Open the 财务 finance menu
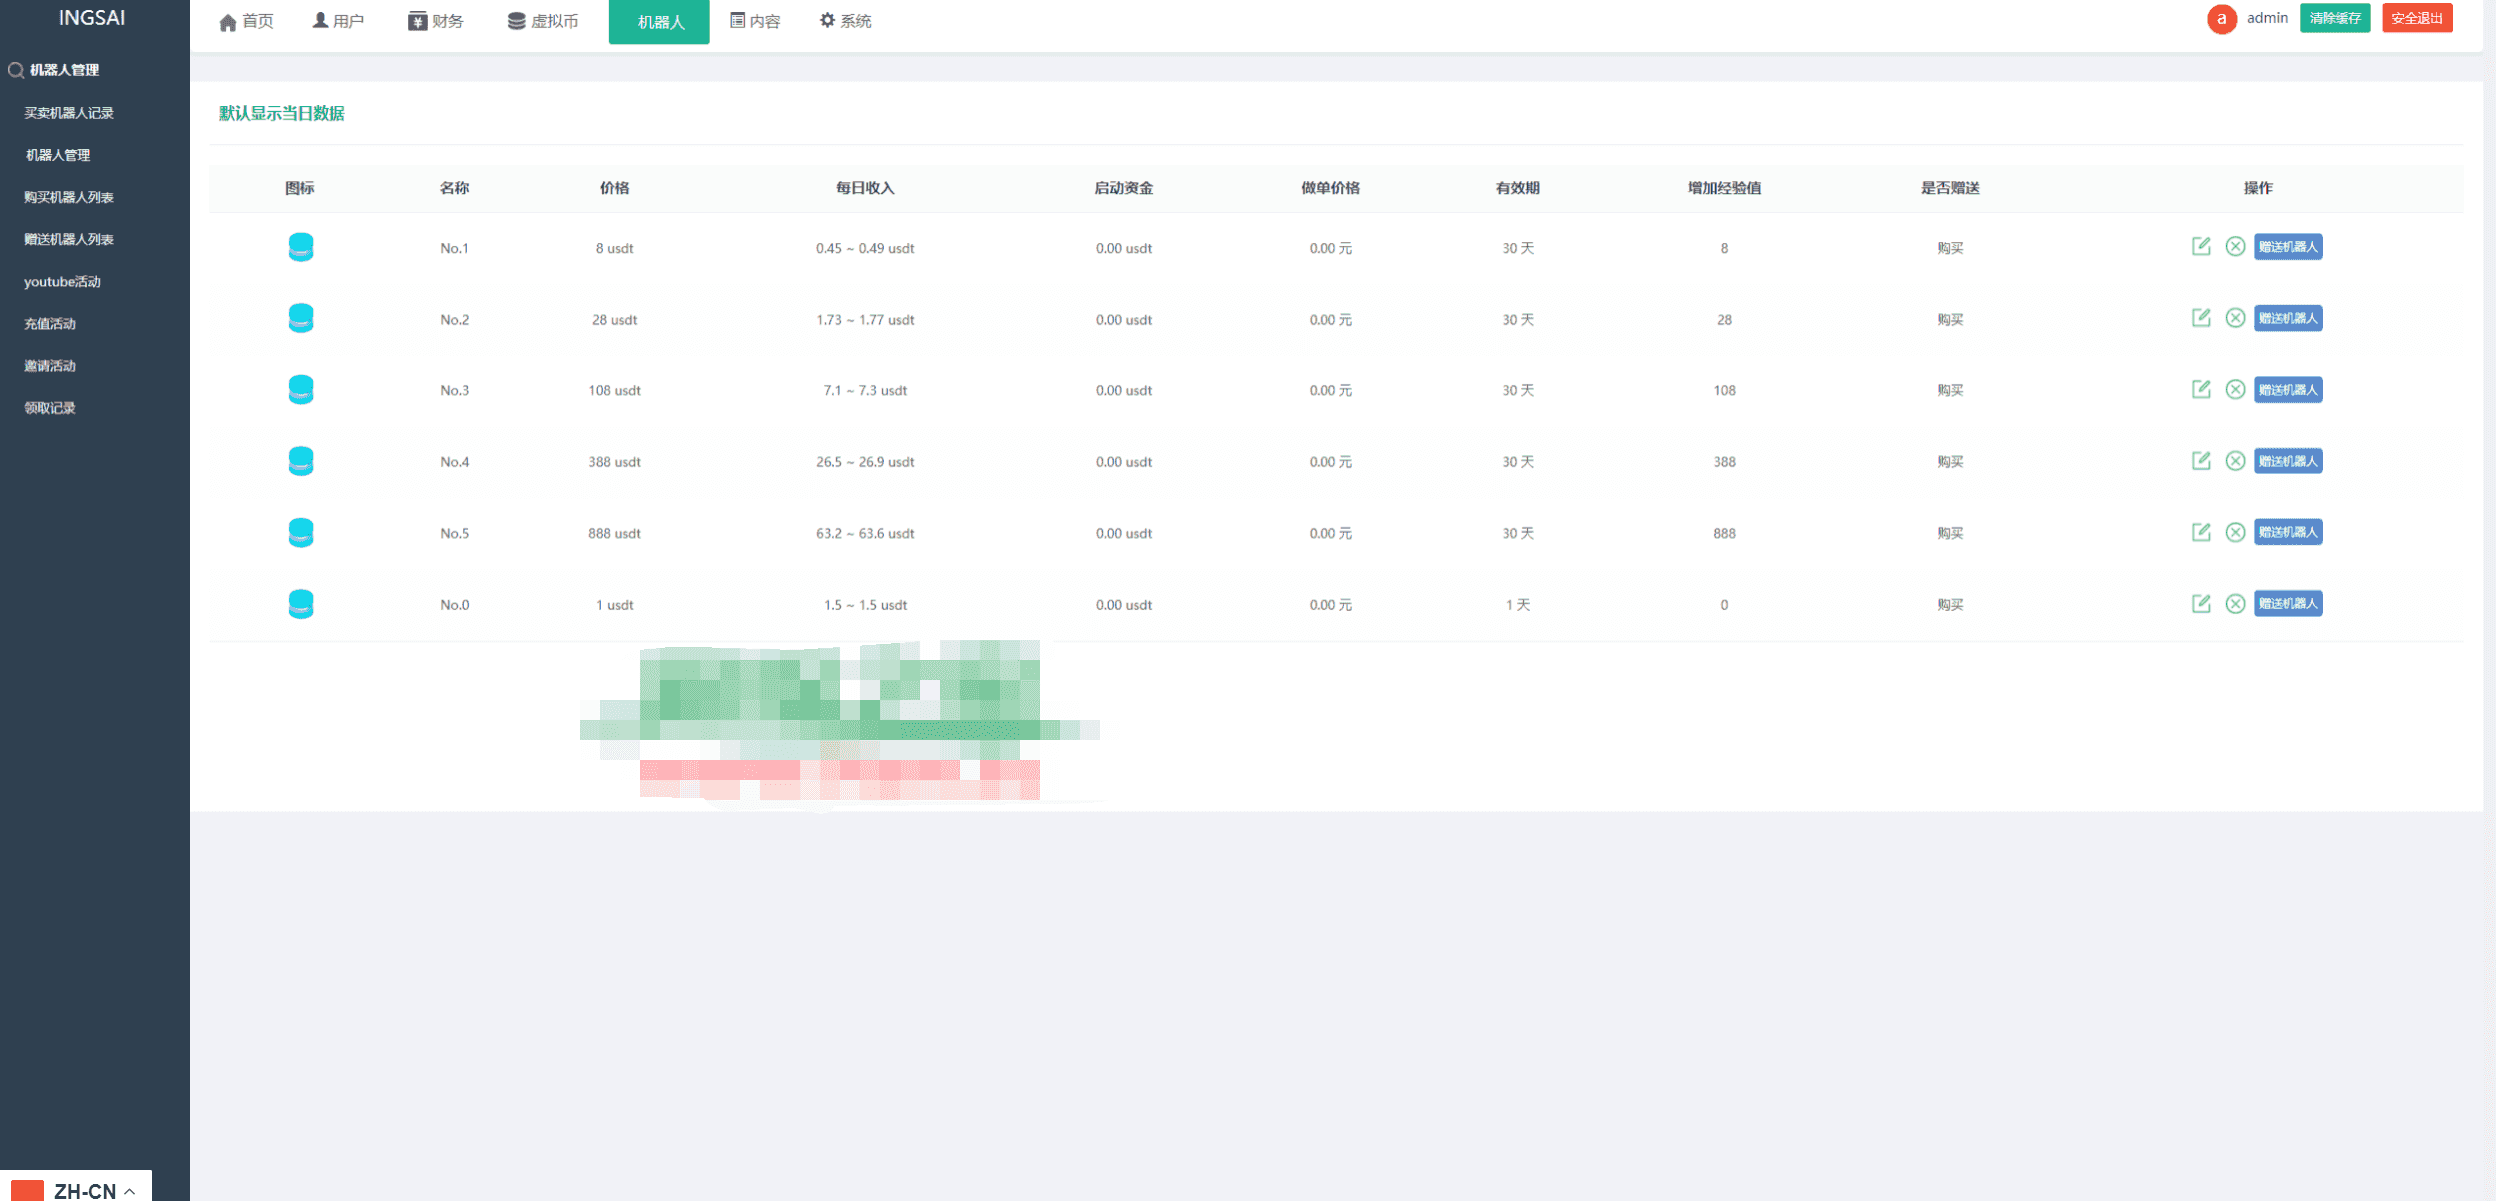This screenshot has height=1201, width=2496. pyautogui.click(x=436, y=21)
